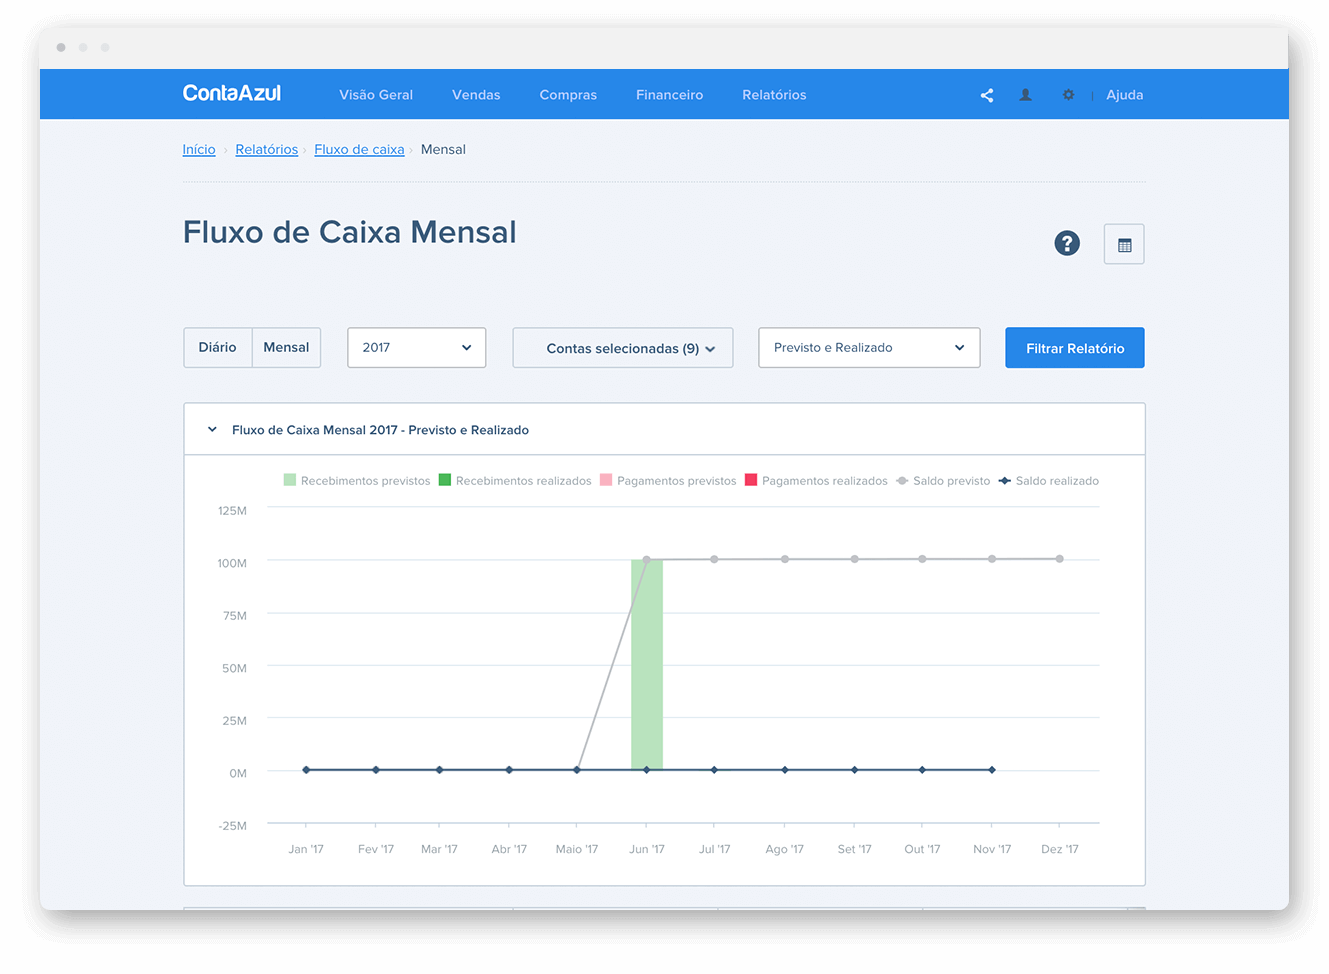Click Saldo previsto point at Jul '17
Viewport: 1329px width, 974px height.
714,559
